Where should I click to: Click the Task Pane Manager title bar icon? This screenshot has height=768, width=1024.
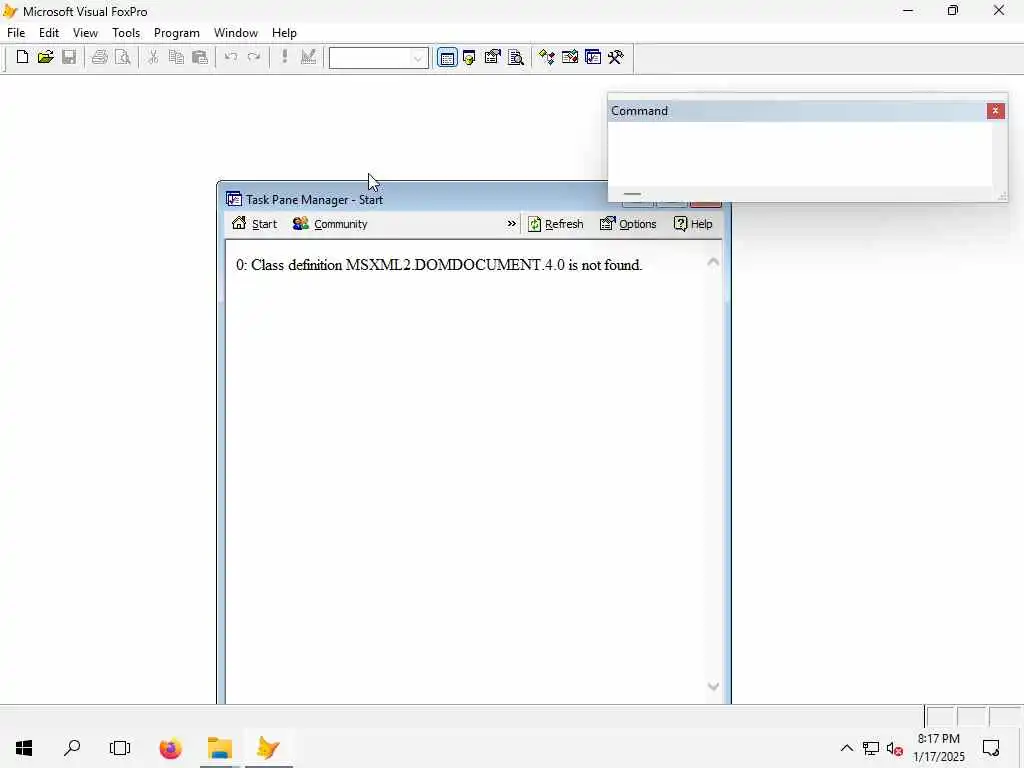coord(234,199)
